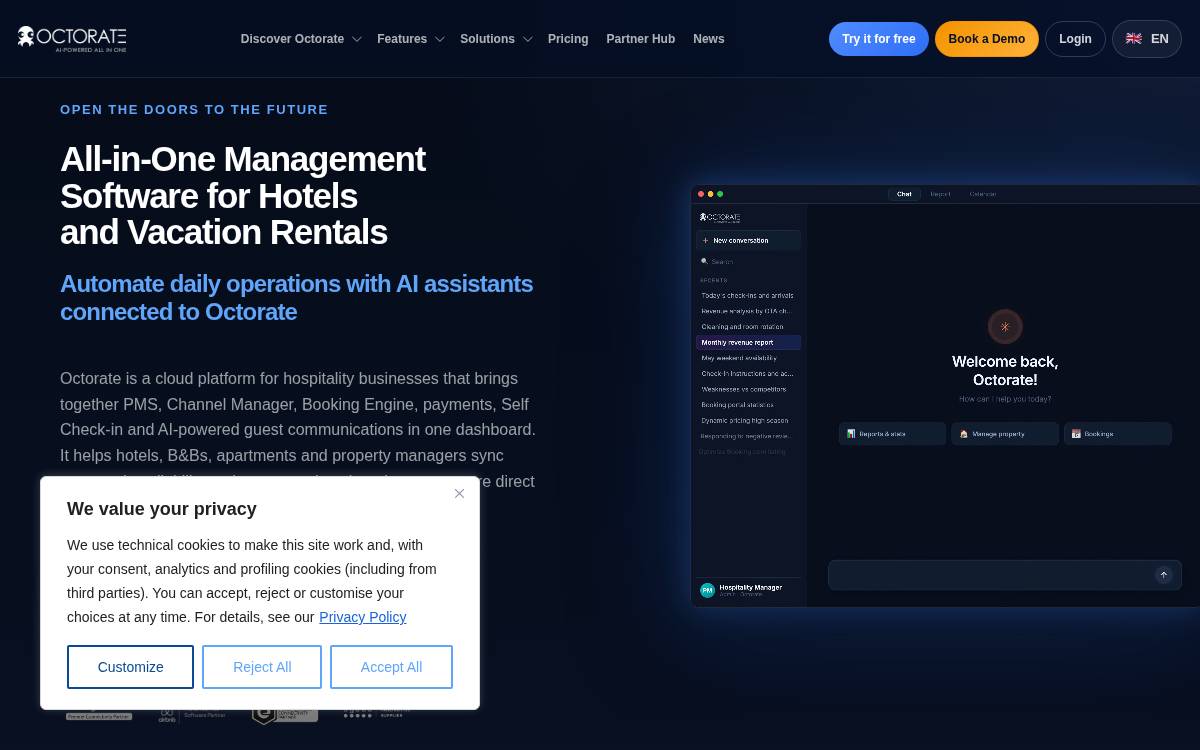1200x750 pixels.
Task: Open the Privacy Policy link
Action: click(x=362, y=617)
